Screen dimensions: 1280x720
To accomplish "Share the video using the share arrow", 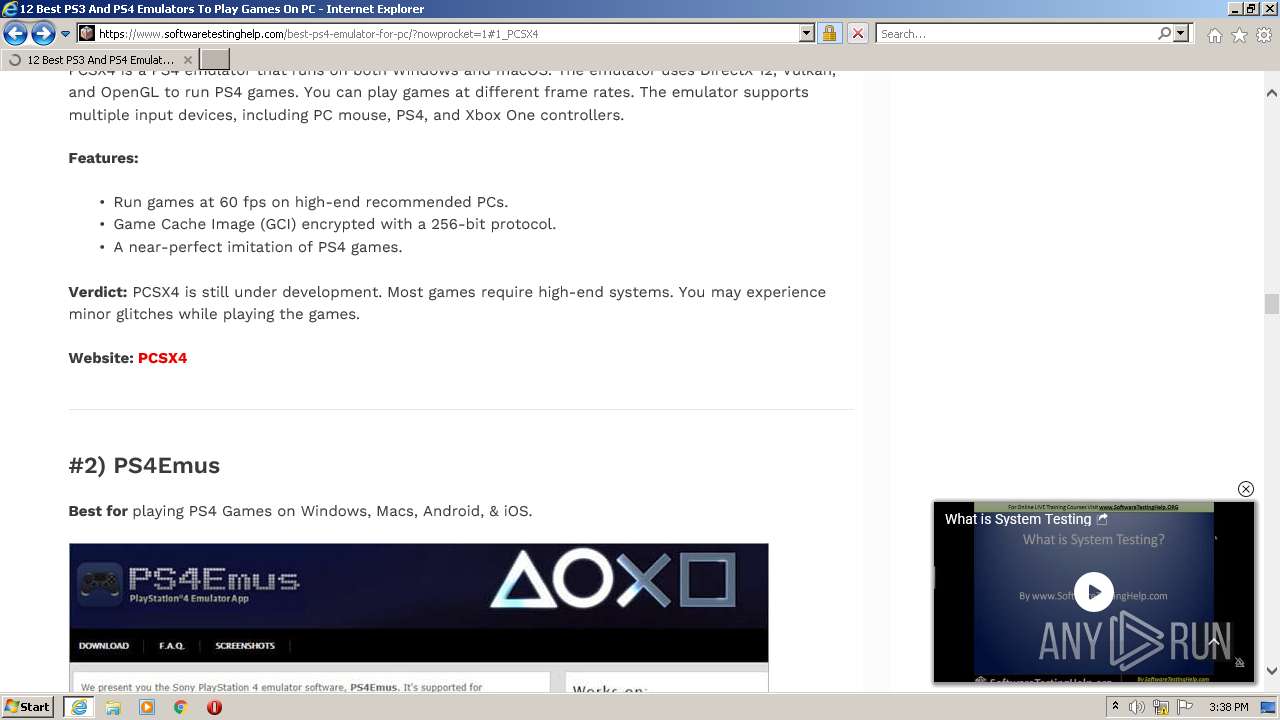I will [1102, 519].
